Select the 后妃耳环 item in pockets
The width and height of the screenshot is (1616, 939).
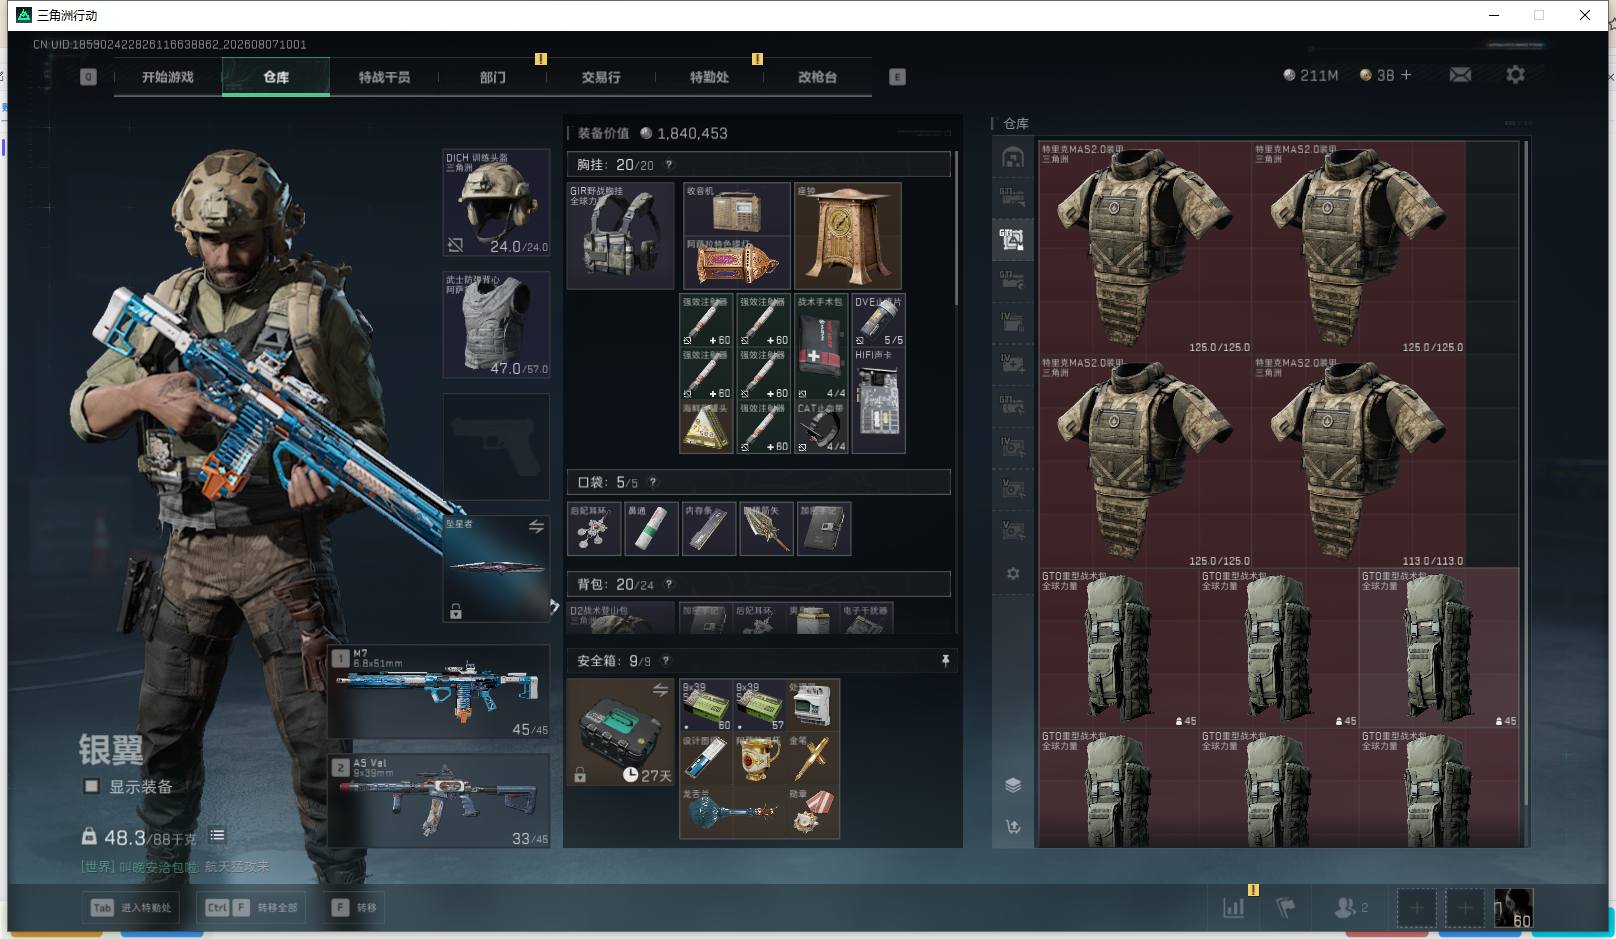coord(594,529)
